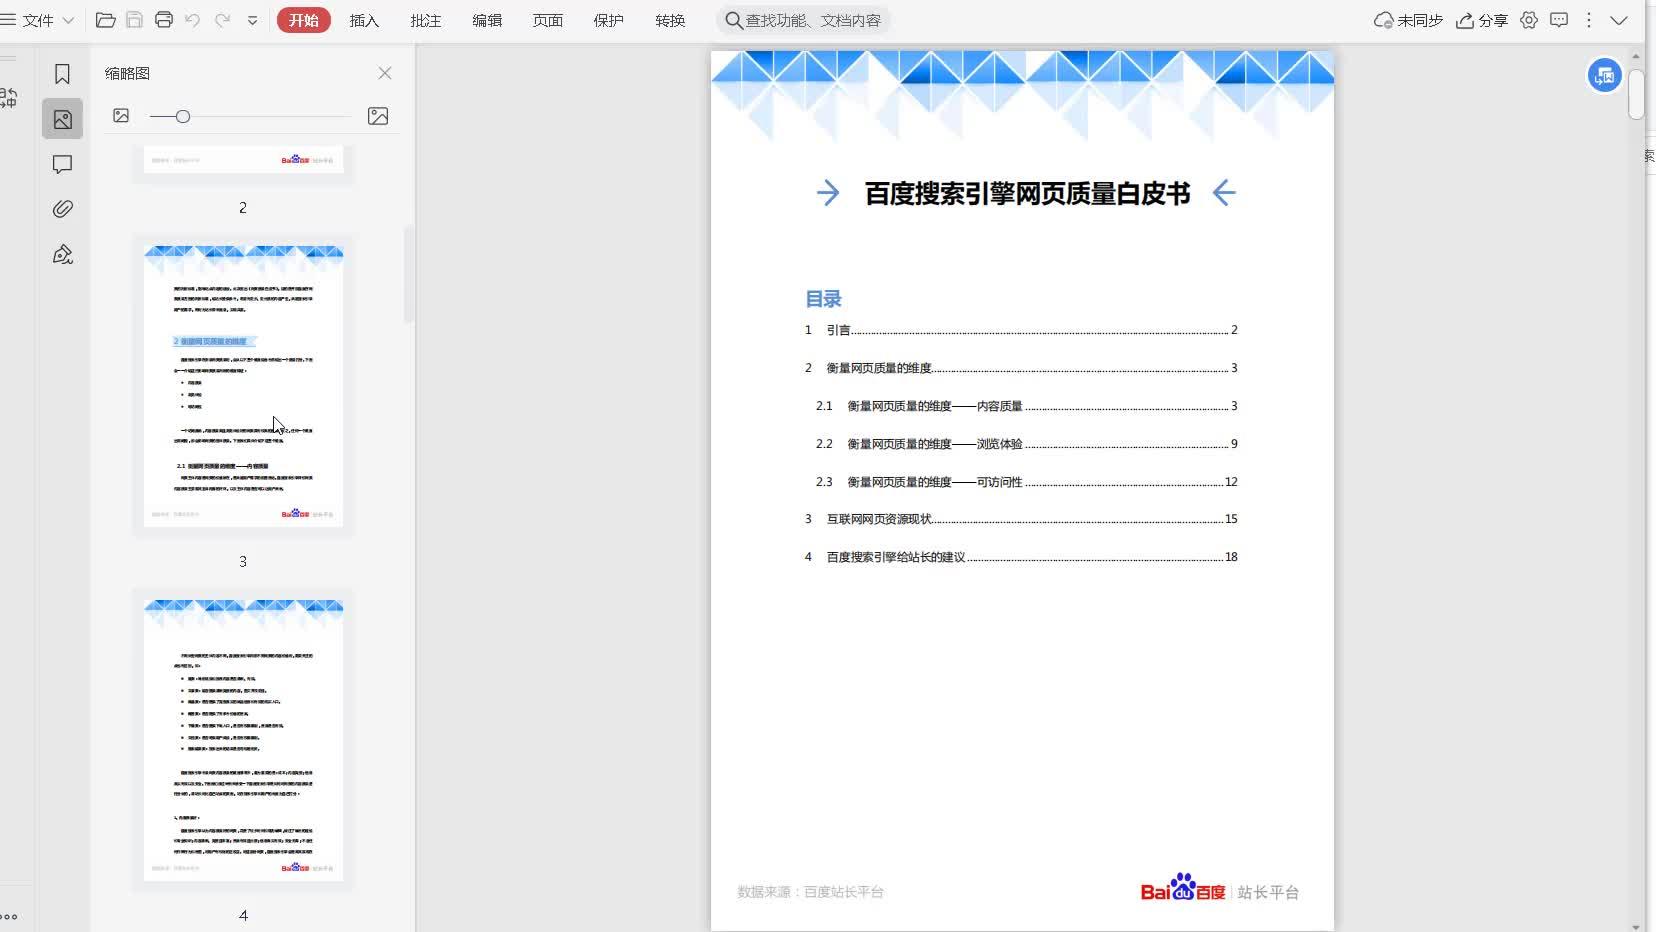Open the more options vertical dots menu
The height and width of the screenshot is (932, 1656).
coord(1589,20)
